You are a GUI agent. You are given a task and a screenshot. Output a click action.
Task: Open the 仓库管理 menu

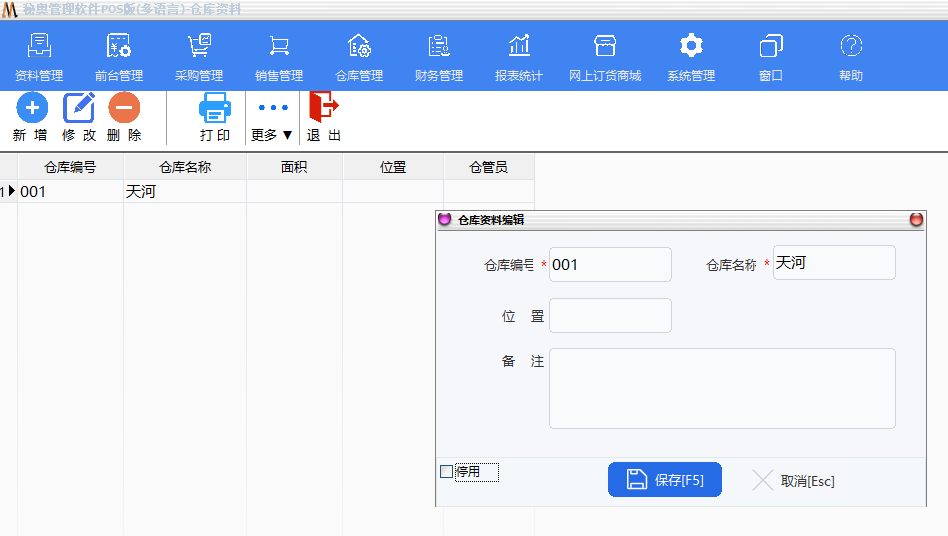click(x=359, y=57)
